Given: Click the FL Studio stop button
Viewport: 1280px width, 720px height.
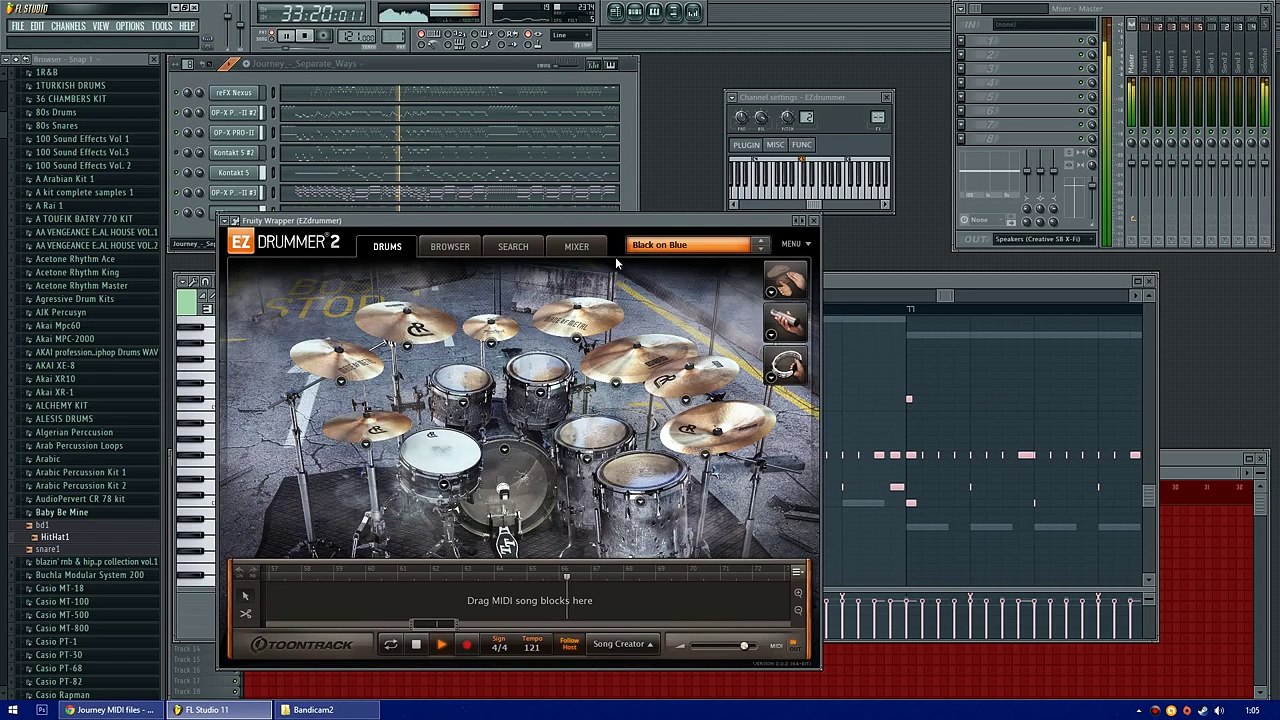Looking at the screenshot, I should [305, 36].
